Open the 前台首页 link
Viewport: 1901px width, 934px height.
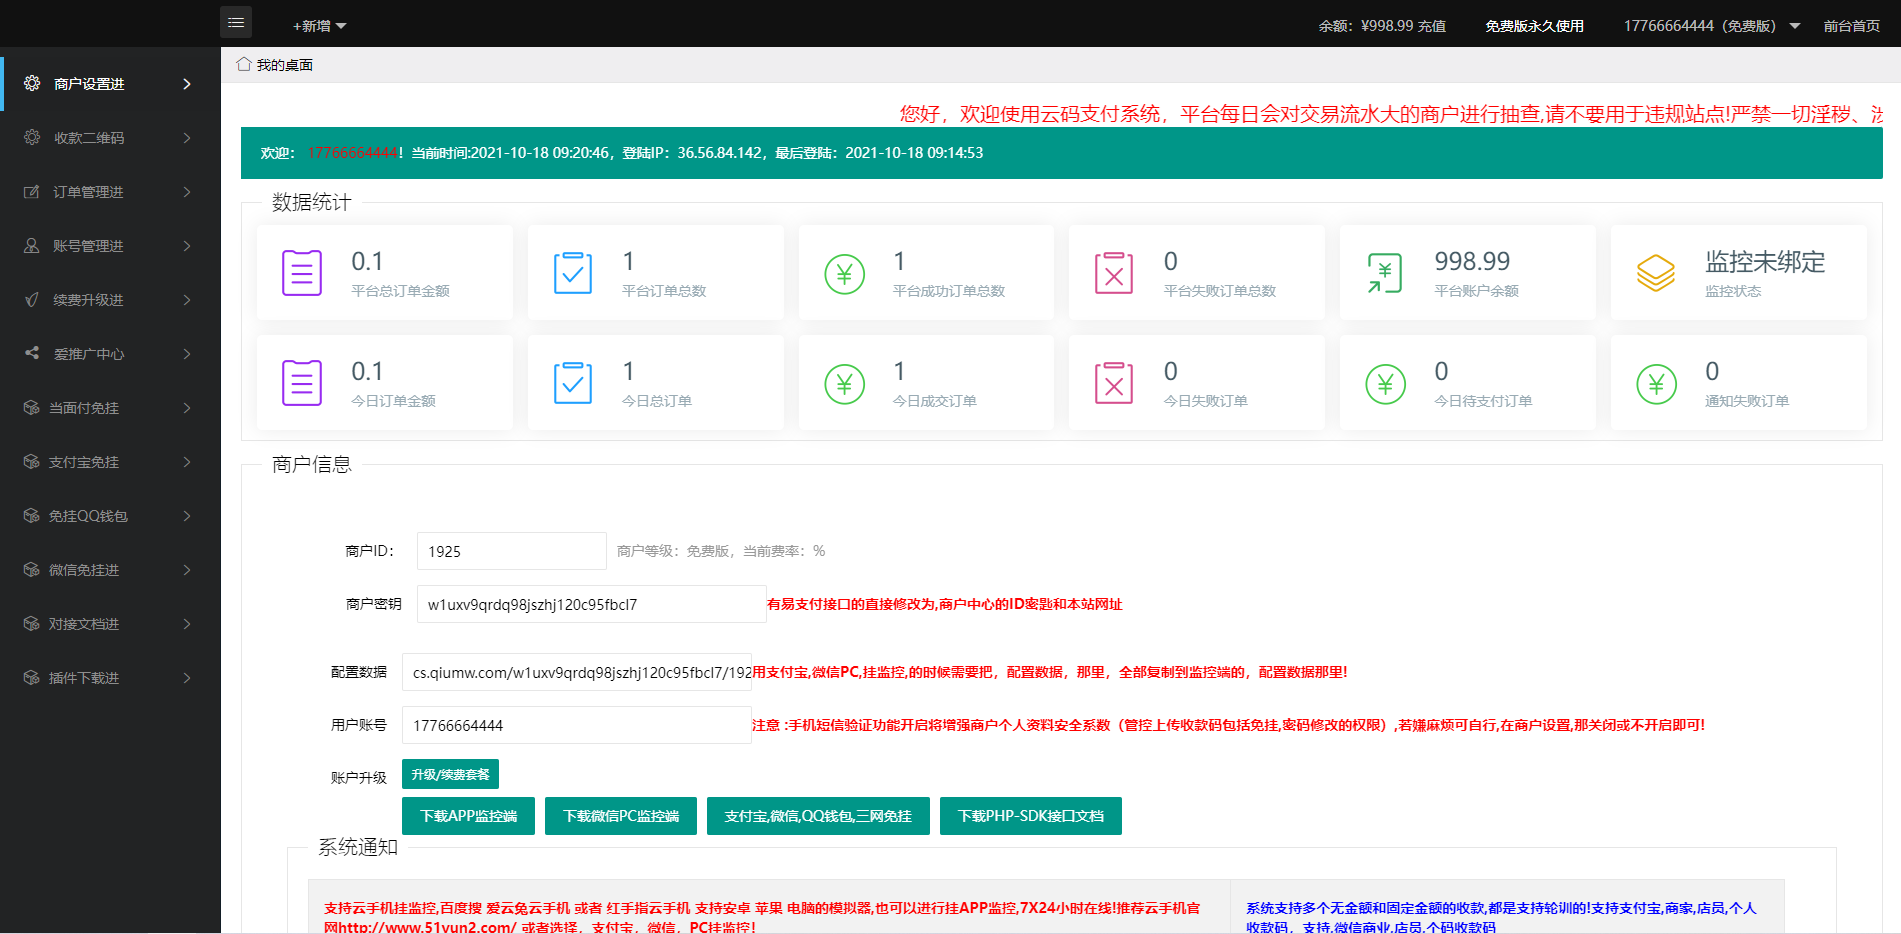click(1852, 26)
